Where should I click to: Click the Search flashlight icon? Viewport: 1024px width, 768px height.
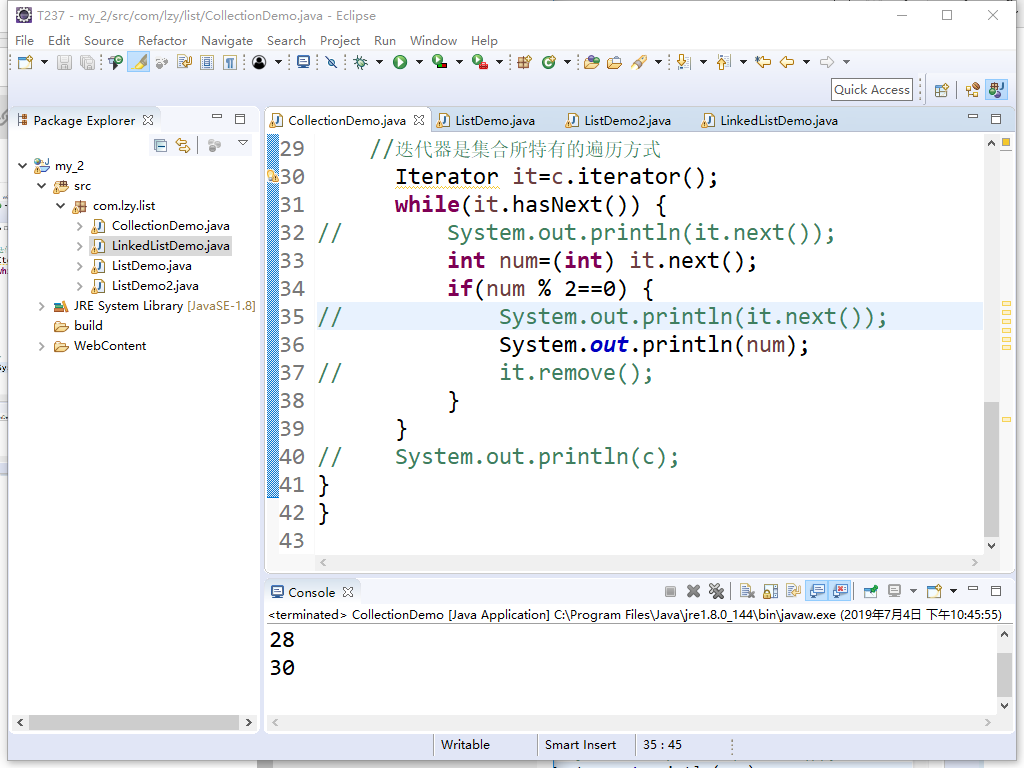coord(639,62)
